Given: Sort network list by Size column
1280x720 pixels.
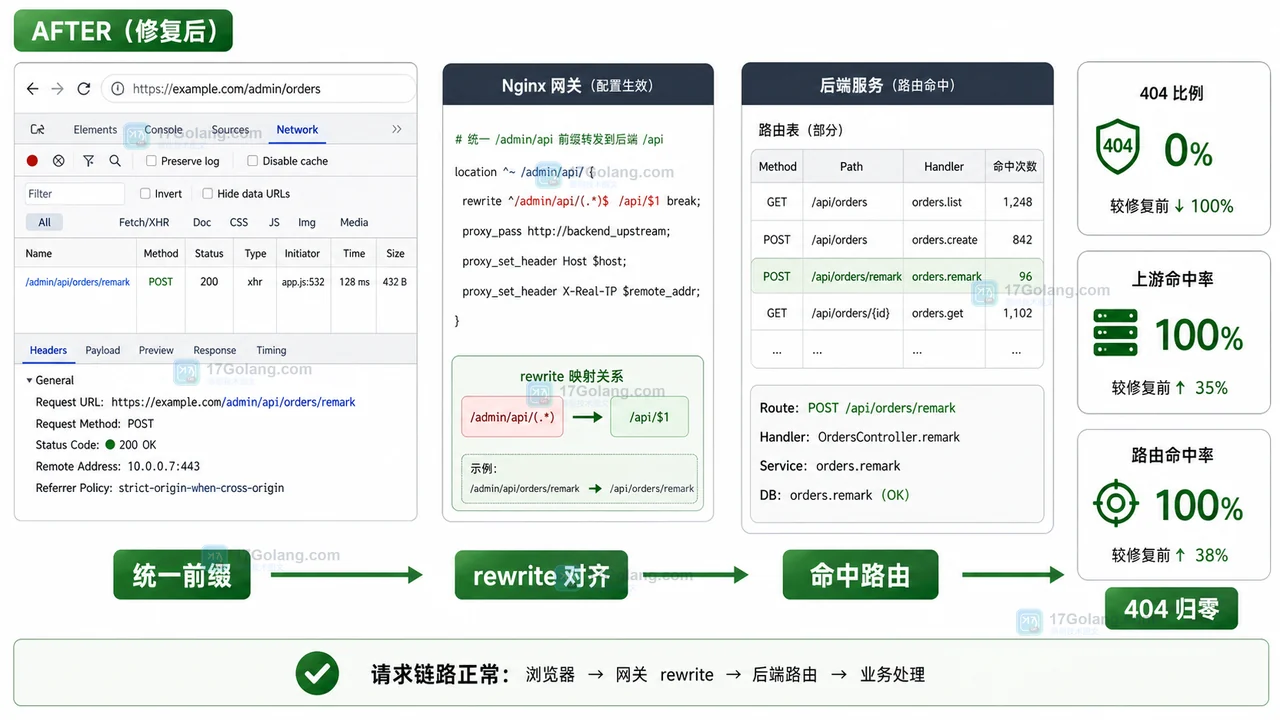Looking at the screenshot, I should tap(396, 254).
